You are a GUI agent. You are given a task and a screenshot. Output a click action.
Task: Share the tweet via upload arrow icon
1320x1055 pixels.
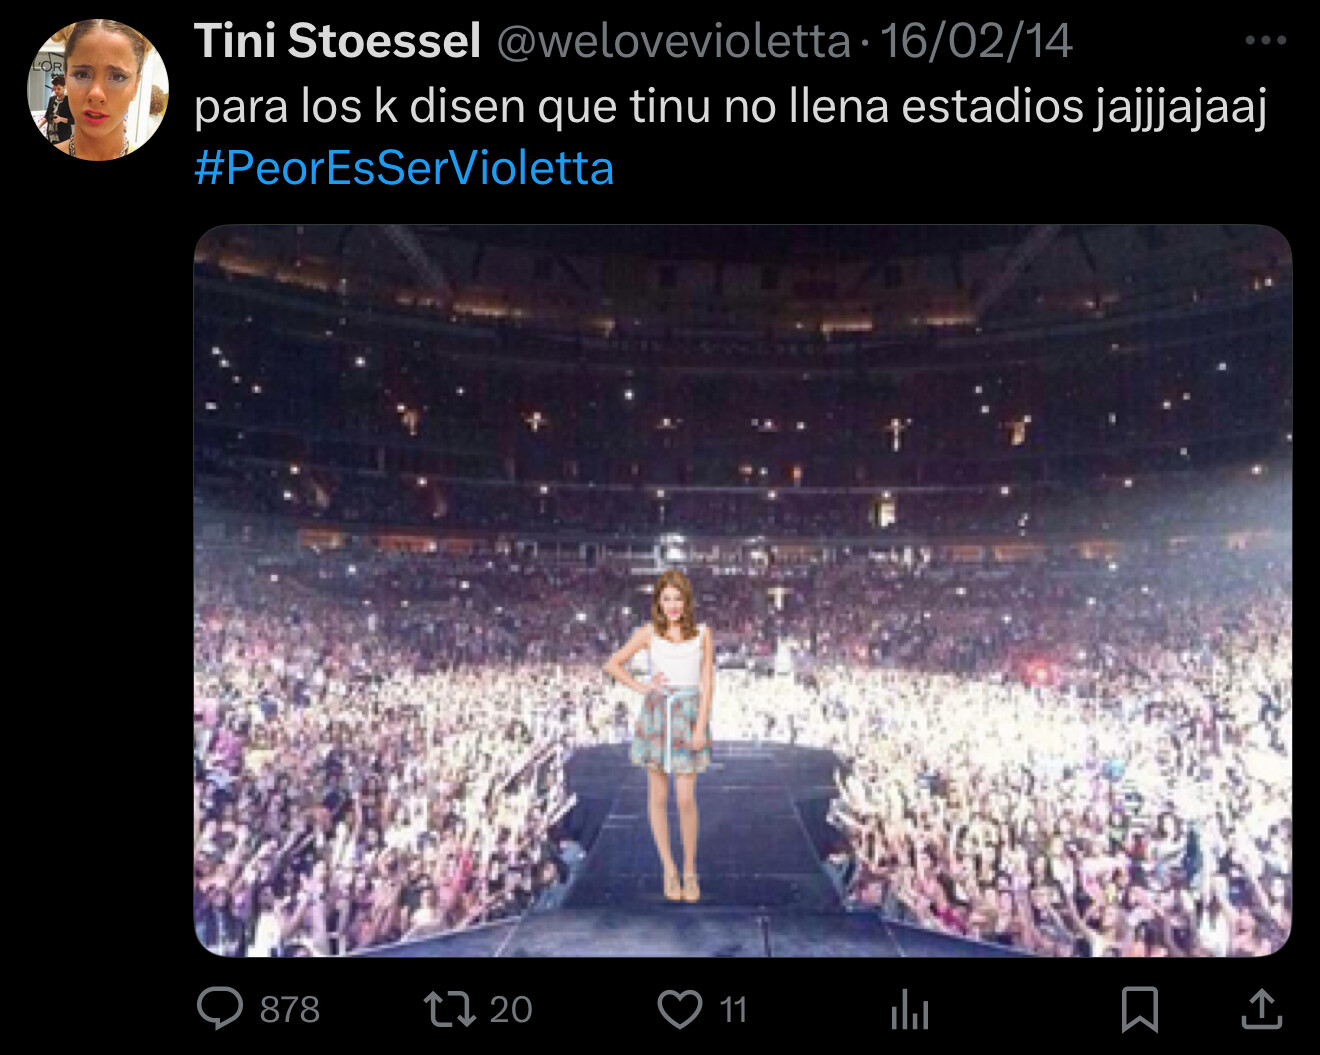pyautogui.click(x=1261, y=1008)
